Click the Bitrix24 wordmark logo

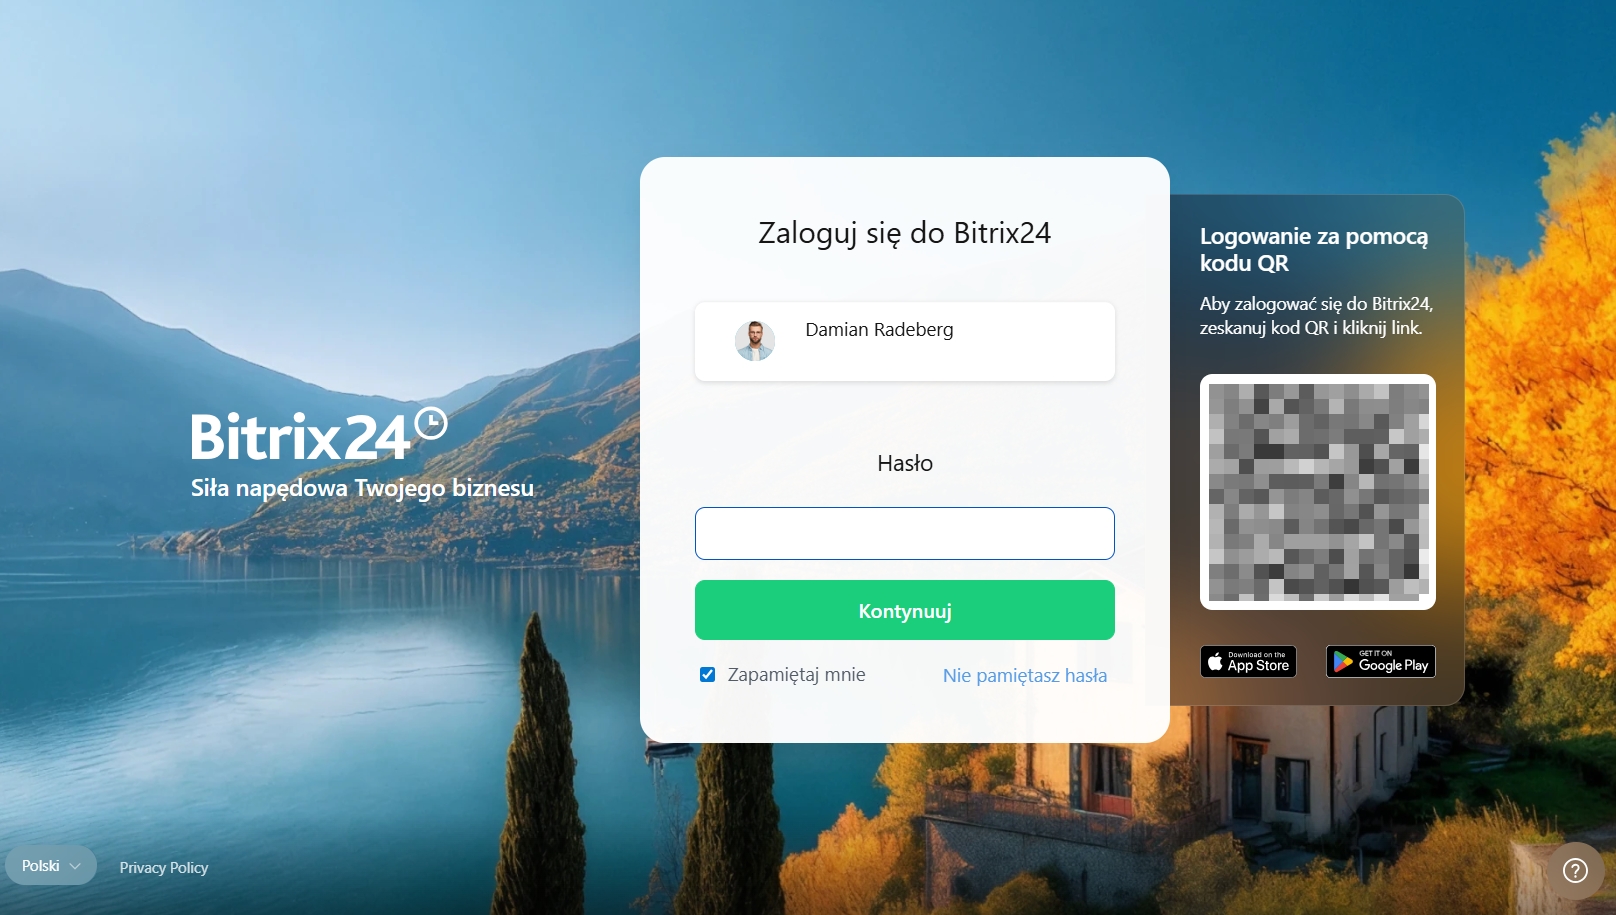tap(319, 435)
